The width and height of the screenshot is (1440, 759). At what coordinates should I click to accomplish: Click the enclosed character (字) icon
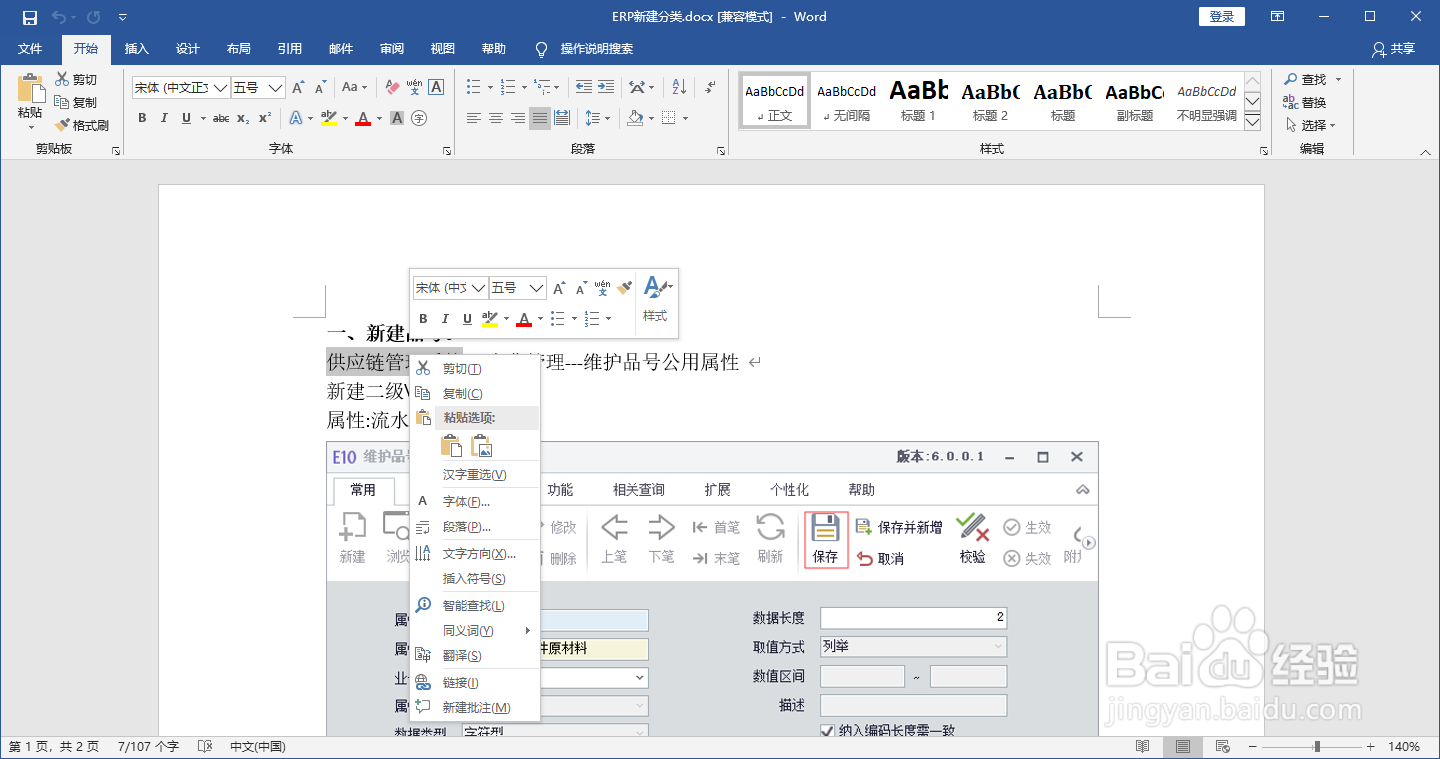click(419, 118)
